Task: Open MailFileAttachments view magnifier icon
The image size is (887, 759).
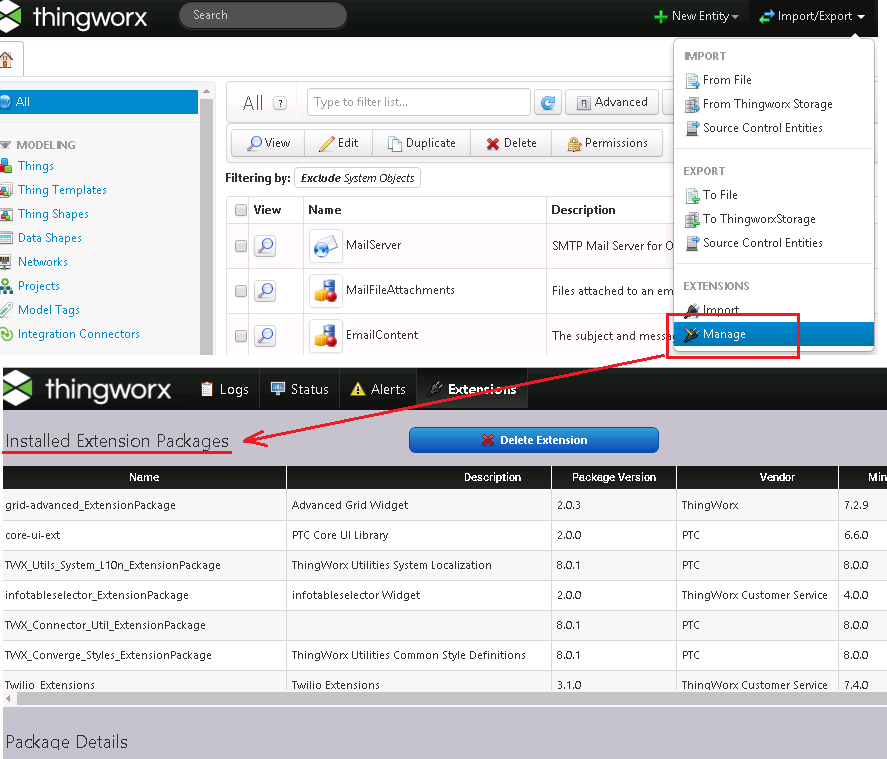Action: pos(265,291)
